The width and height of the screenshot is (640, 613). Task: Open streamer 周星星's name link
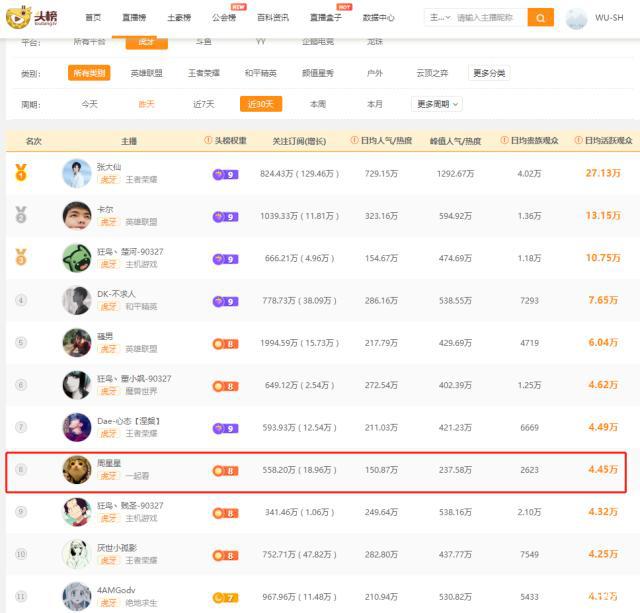click(110, 461)
